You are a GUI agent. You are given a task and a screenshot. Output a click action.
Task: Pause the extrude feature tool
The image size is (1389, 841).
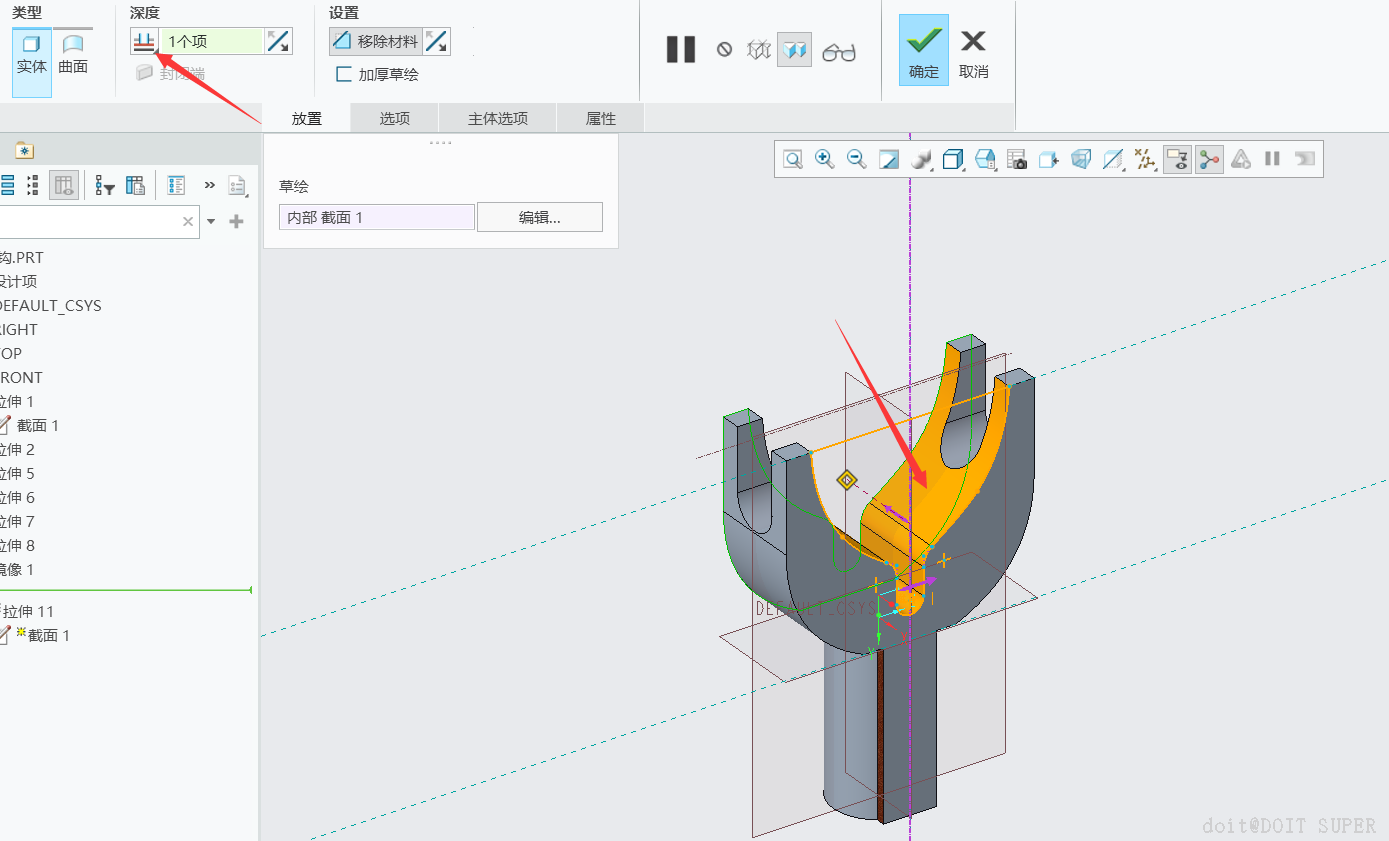[681, 49]
